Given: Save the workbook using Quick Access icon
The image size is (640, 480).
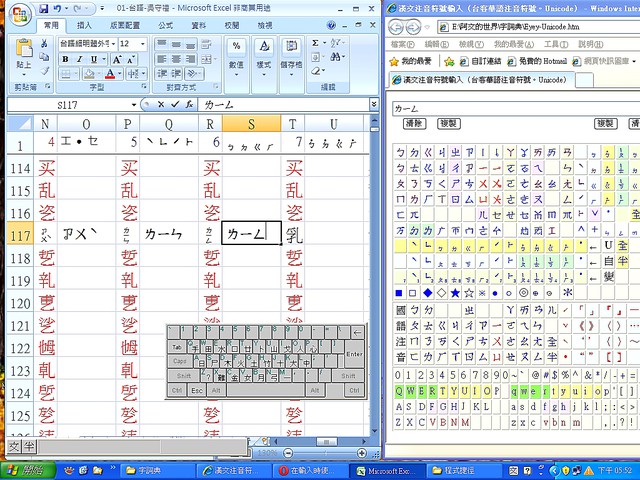Looking at the screenshot, I should coord(43,8).
